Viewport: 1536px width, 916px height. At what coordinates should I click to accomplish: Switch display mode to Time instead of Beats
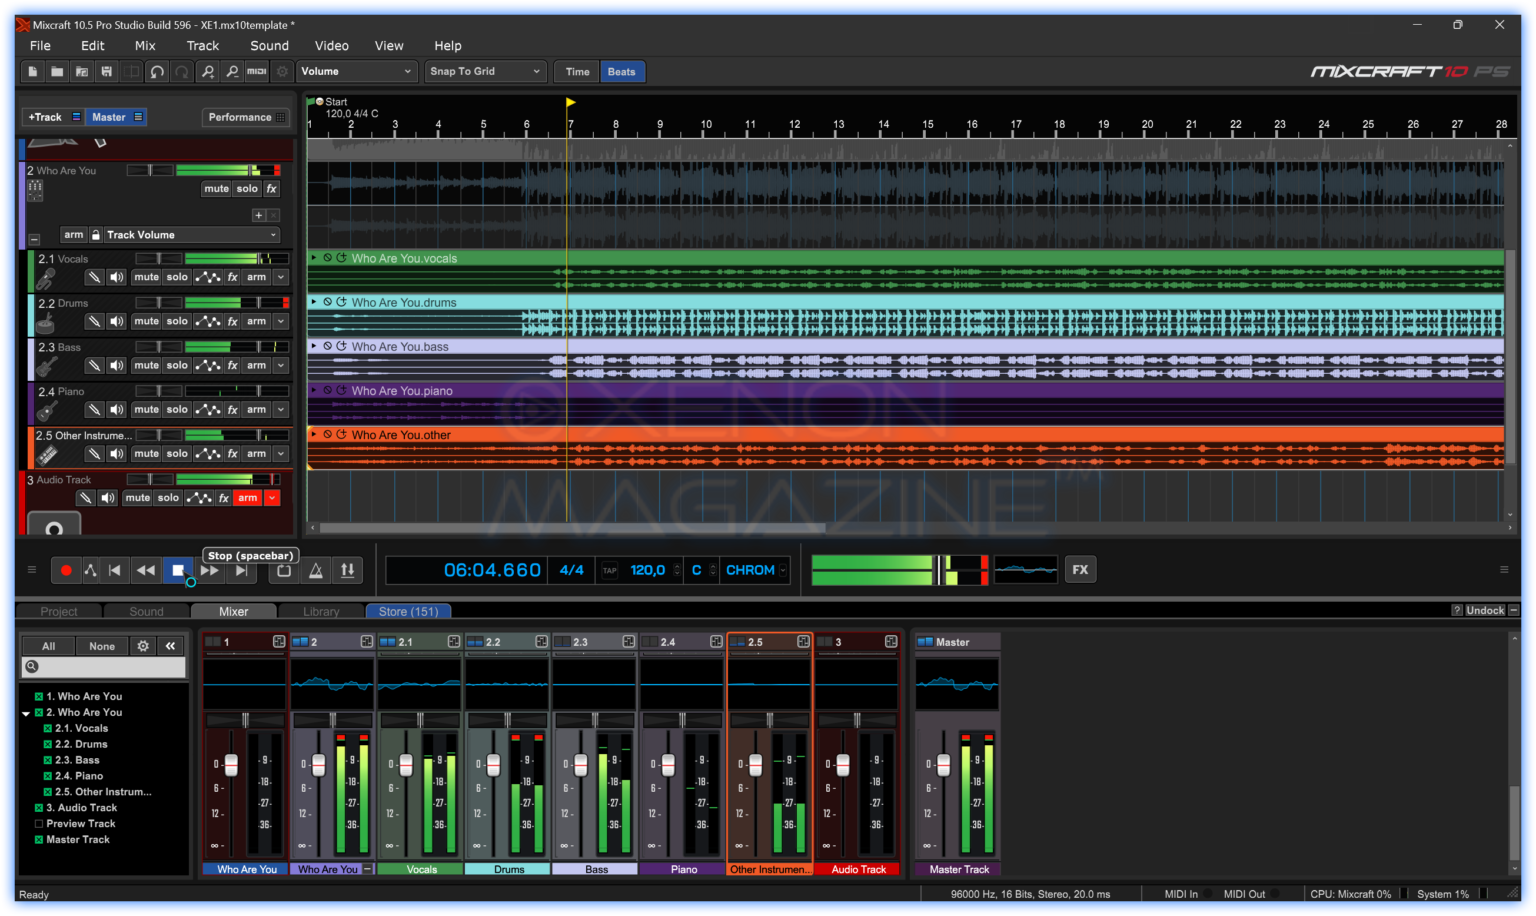point(576,71)
